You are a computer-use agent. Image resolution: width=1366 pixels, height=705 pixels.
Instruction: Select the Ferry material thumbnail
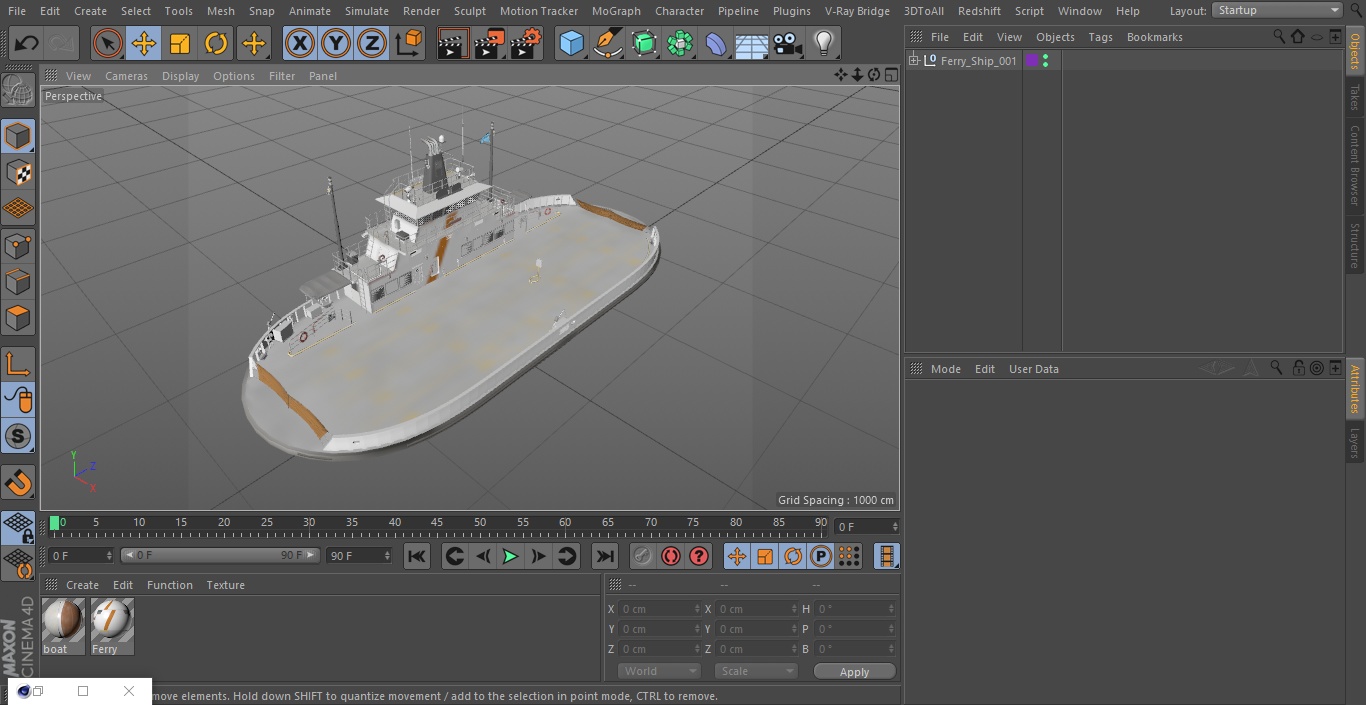click(x=112, y=621)
